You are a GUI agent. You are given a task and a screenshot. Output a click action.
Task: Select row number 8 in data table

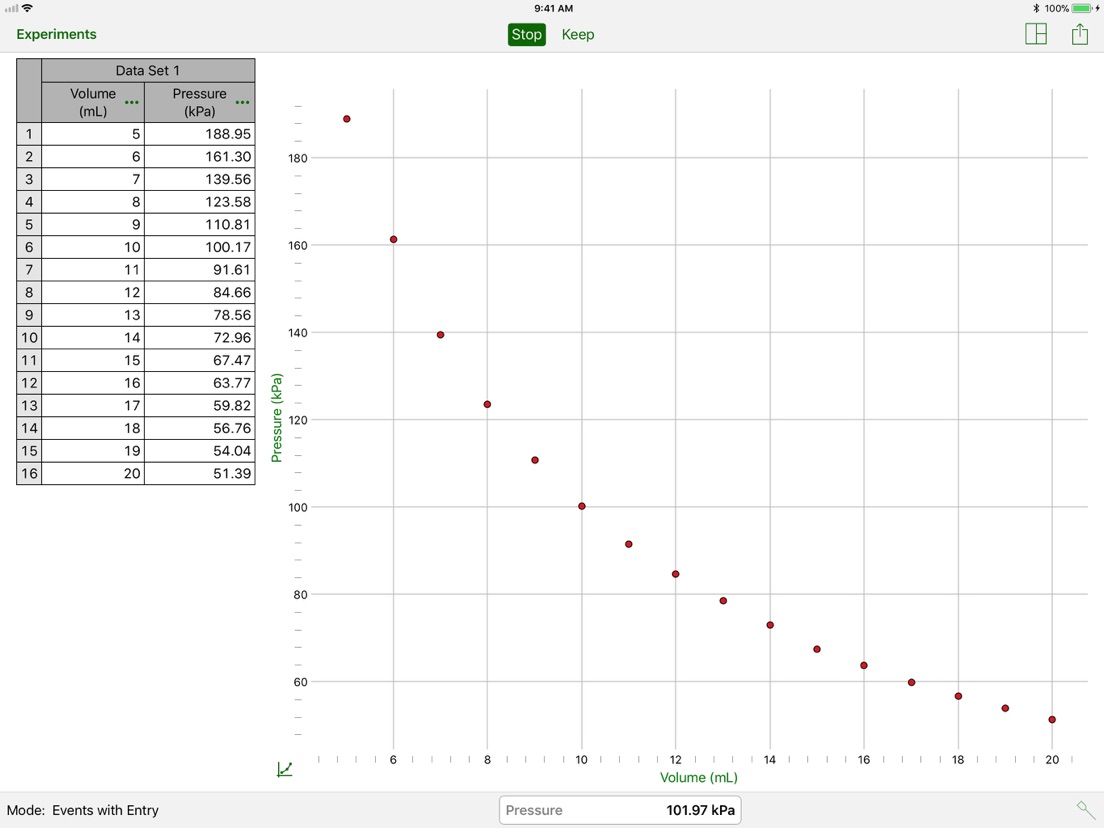[x=29, y=292]
